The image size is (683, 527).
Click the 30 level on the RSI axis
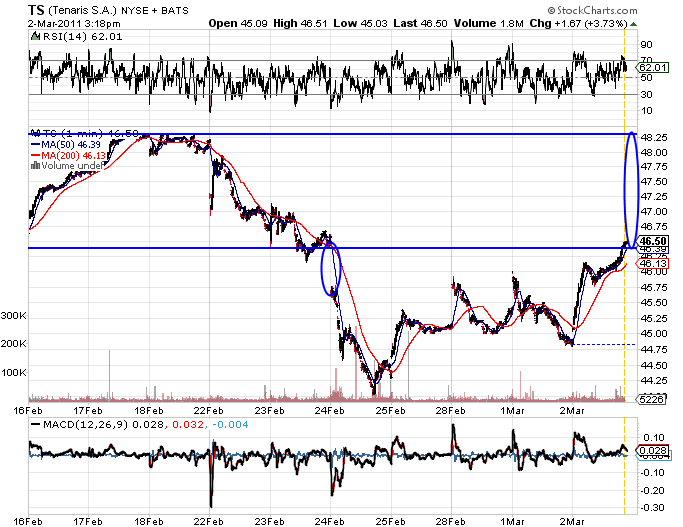(647, 95)
